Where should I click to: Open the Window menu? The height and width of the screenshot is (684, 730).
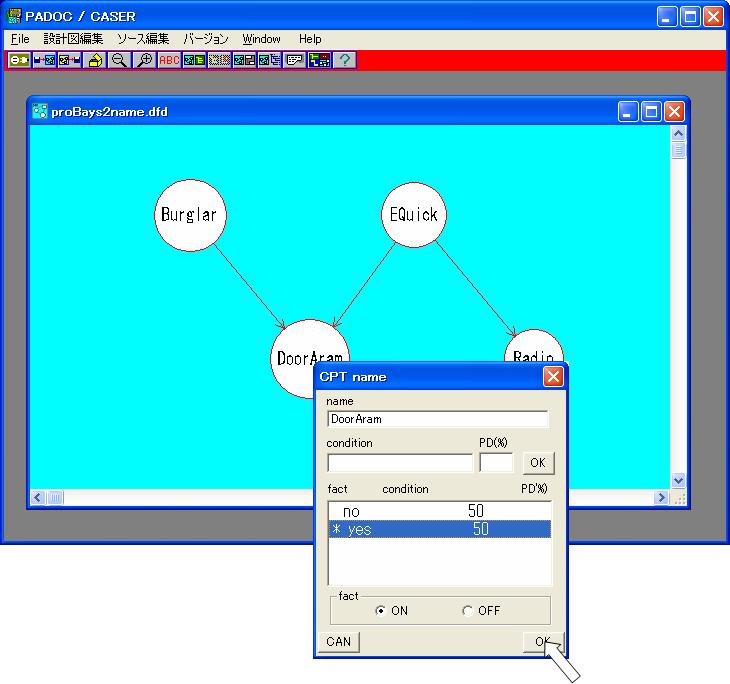coord(261,39)
